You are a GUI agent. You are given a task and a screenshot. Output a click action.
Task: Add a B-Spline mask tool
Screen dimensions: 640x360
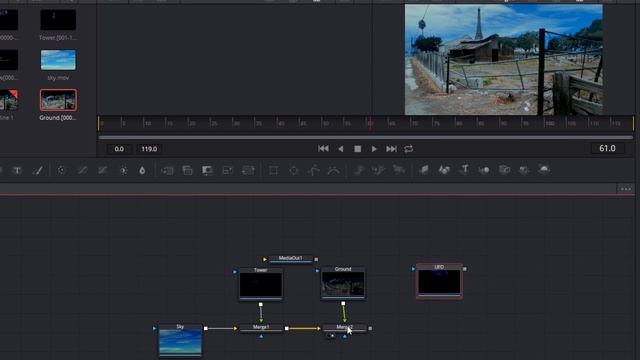(x=333, y=170)
